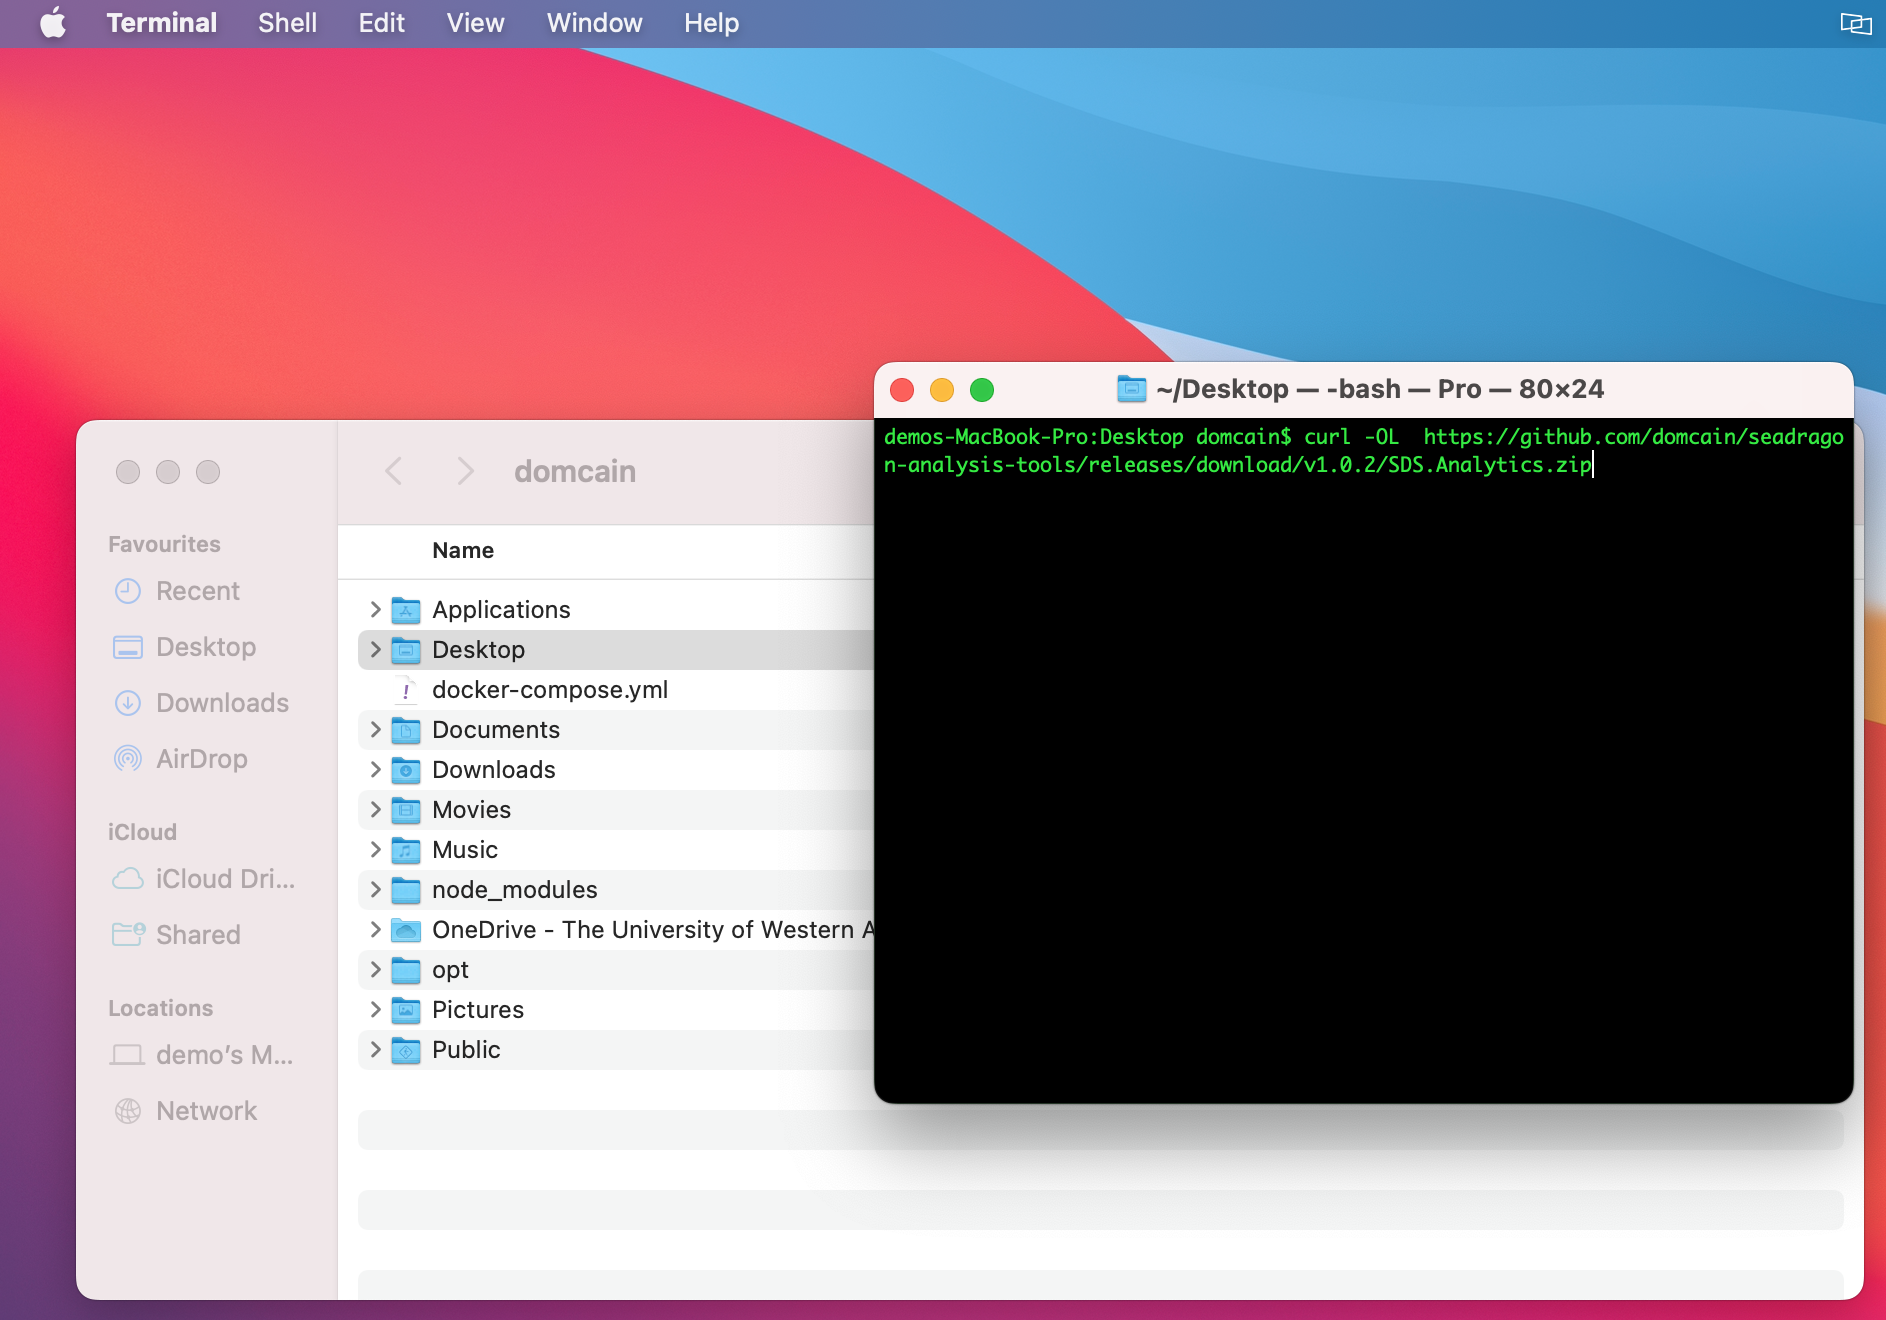
Task: Open the Window menu
Action: point(594,23)
